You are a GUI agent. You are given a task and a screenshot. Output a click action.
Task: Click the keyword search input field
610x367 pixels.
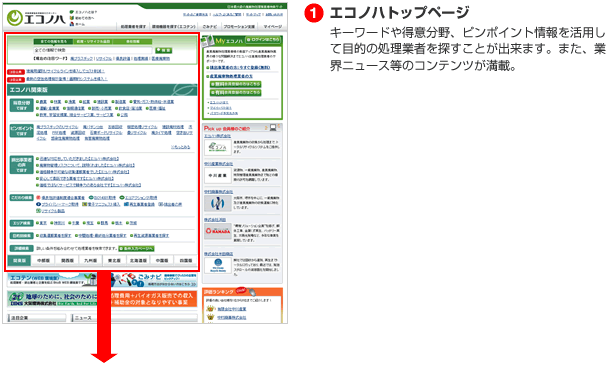[x=93, y=50]
